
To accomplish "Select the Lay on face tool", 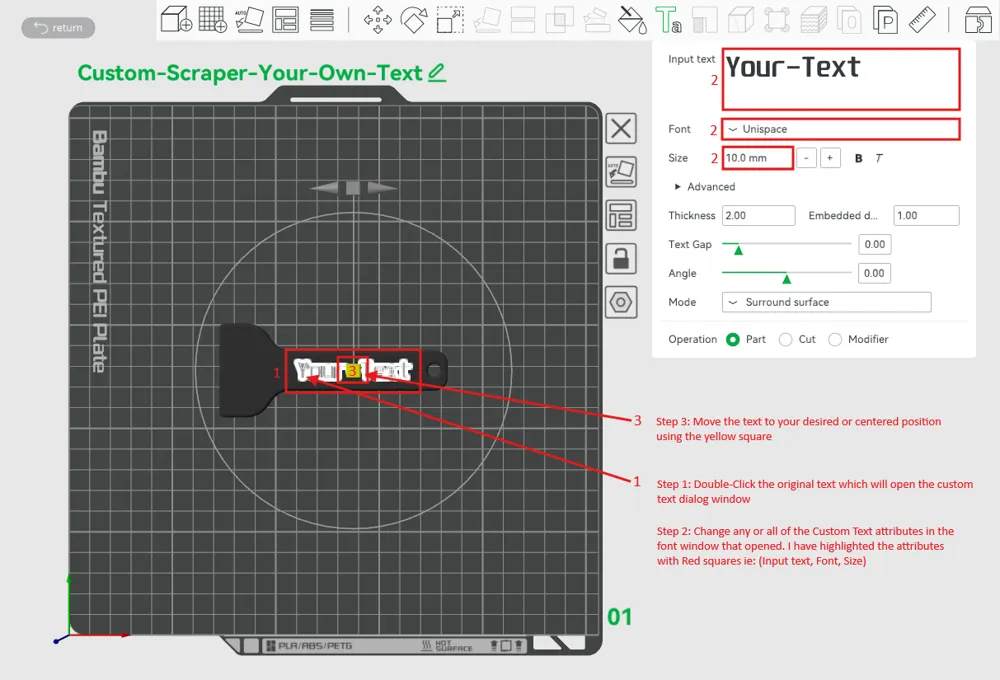I will [x=487, y=19].
